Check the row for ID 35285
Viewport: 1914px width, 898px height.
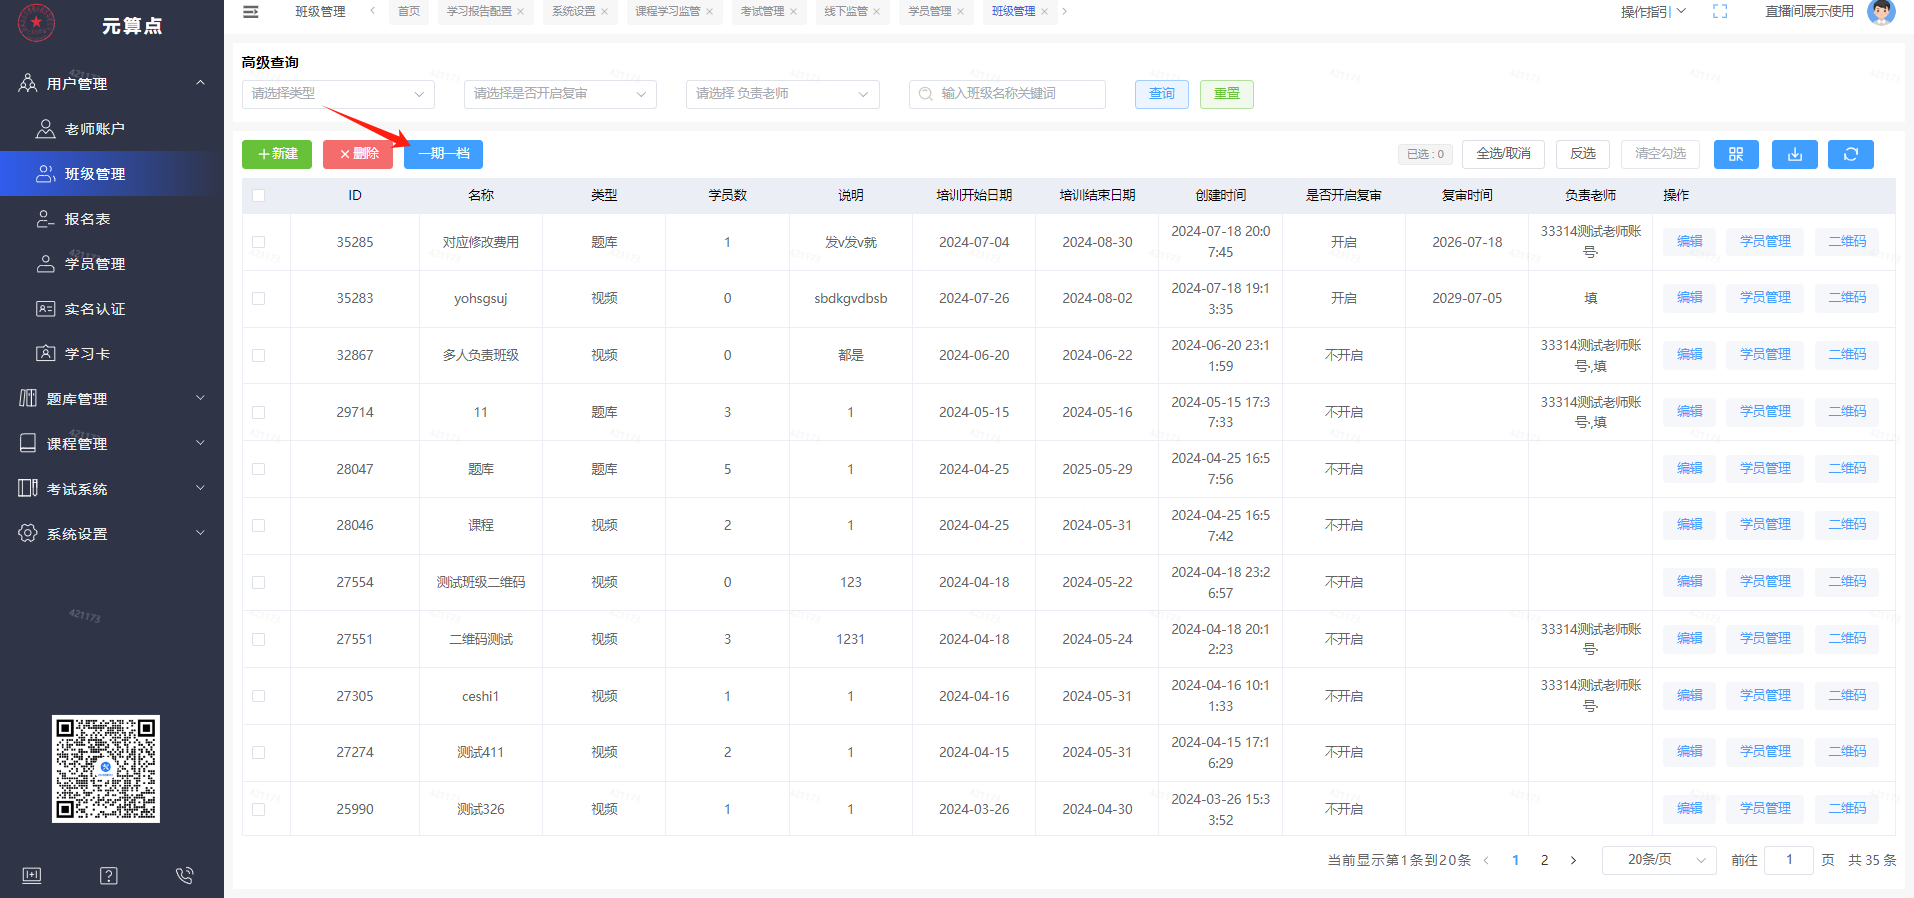[x=259, y=242]
